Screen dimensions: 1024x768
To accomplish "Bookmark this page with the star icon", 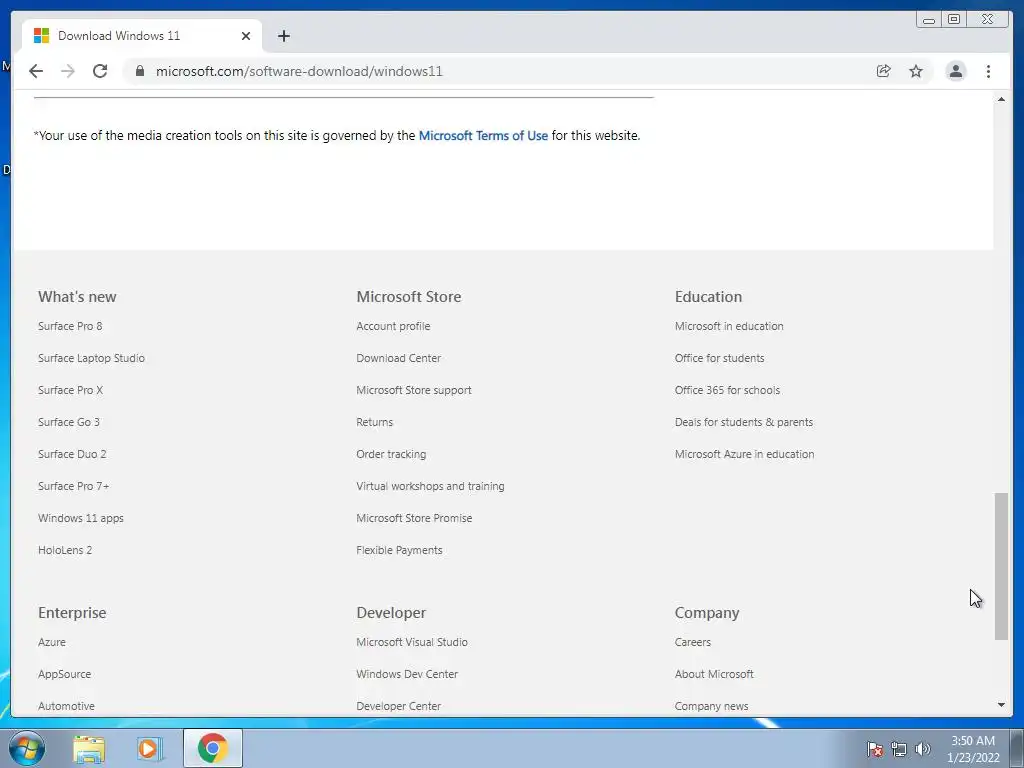I will coord(916,71).
